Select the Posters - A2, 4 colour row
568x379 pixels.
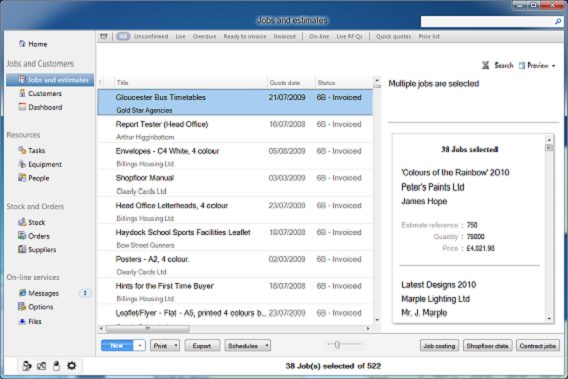coord(235,265)
